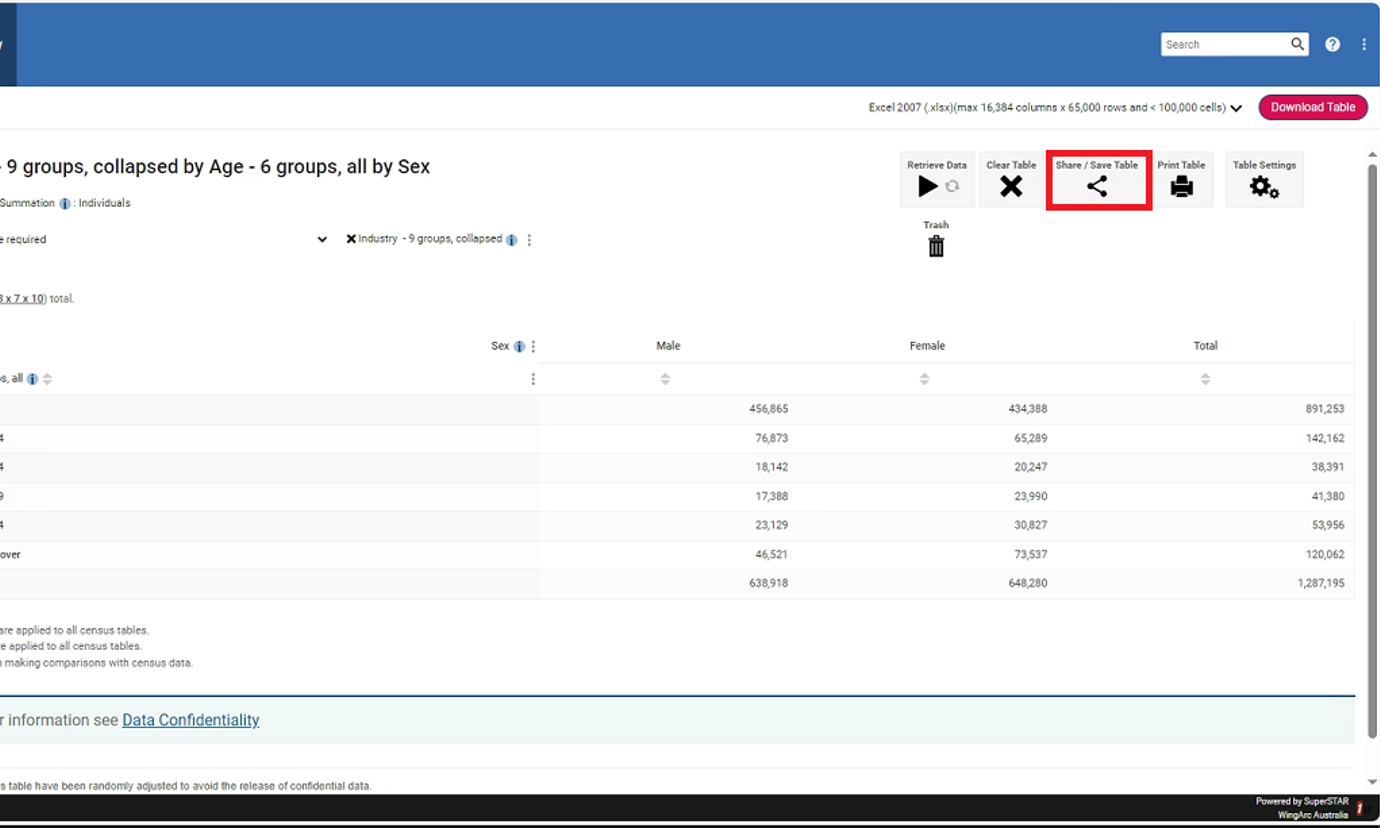Open Share / Save Table
Image resolution: width=1380 pixels, height=828 pixels.
(1097, 186)
